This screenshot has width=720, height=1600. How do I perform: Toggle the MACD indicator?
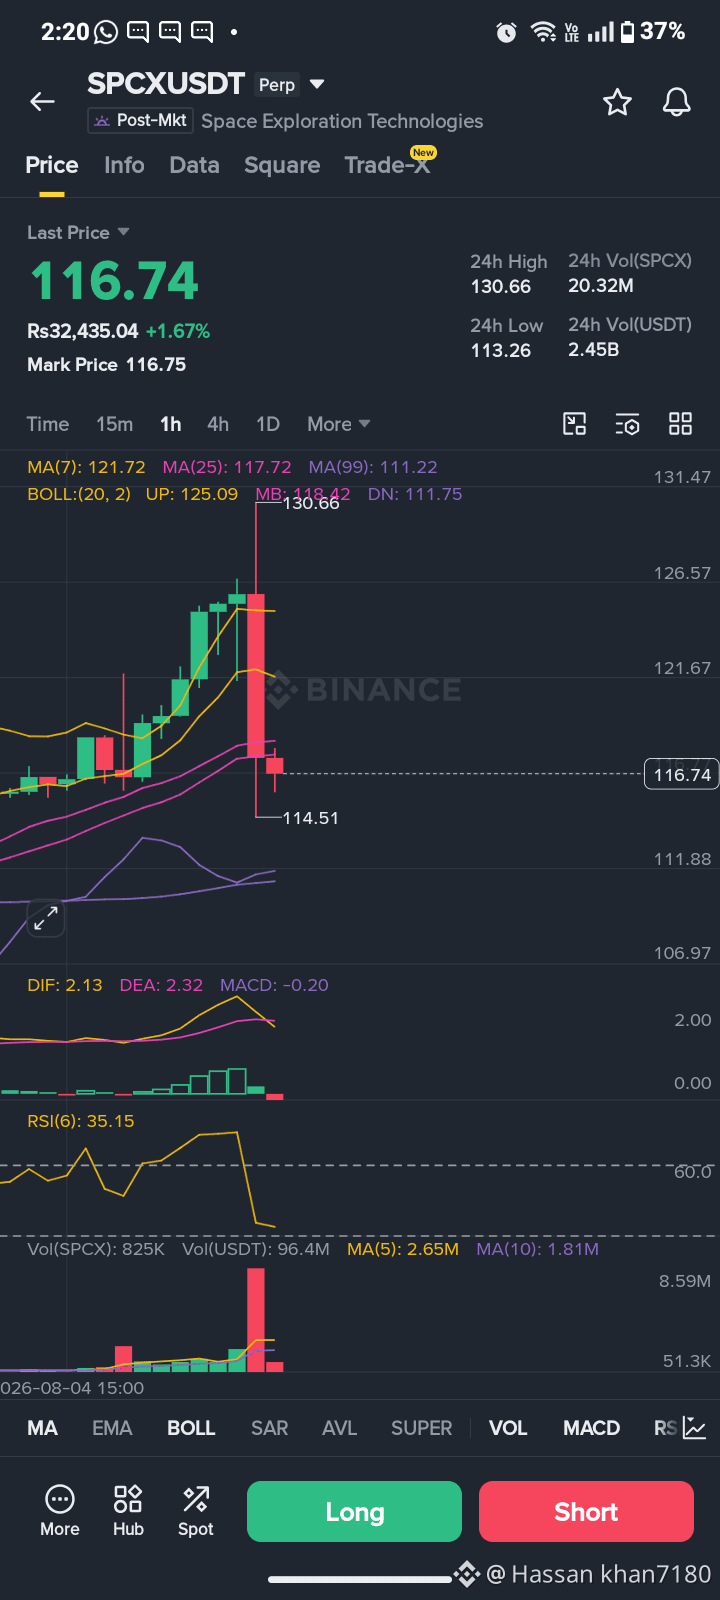click(x=591, y=1428)
